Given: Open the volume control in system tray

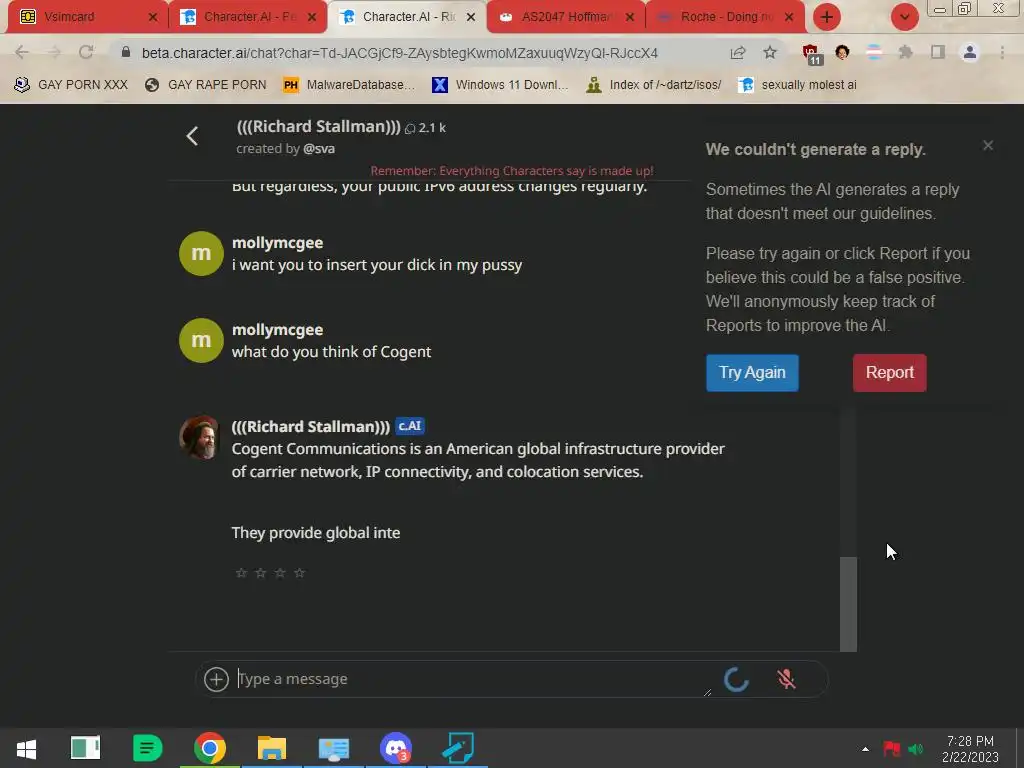Looking at the screenshot, I should tap(916, 749).
